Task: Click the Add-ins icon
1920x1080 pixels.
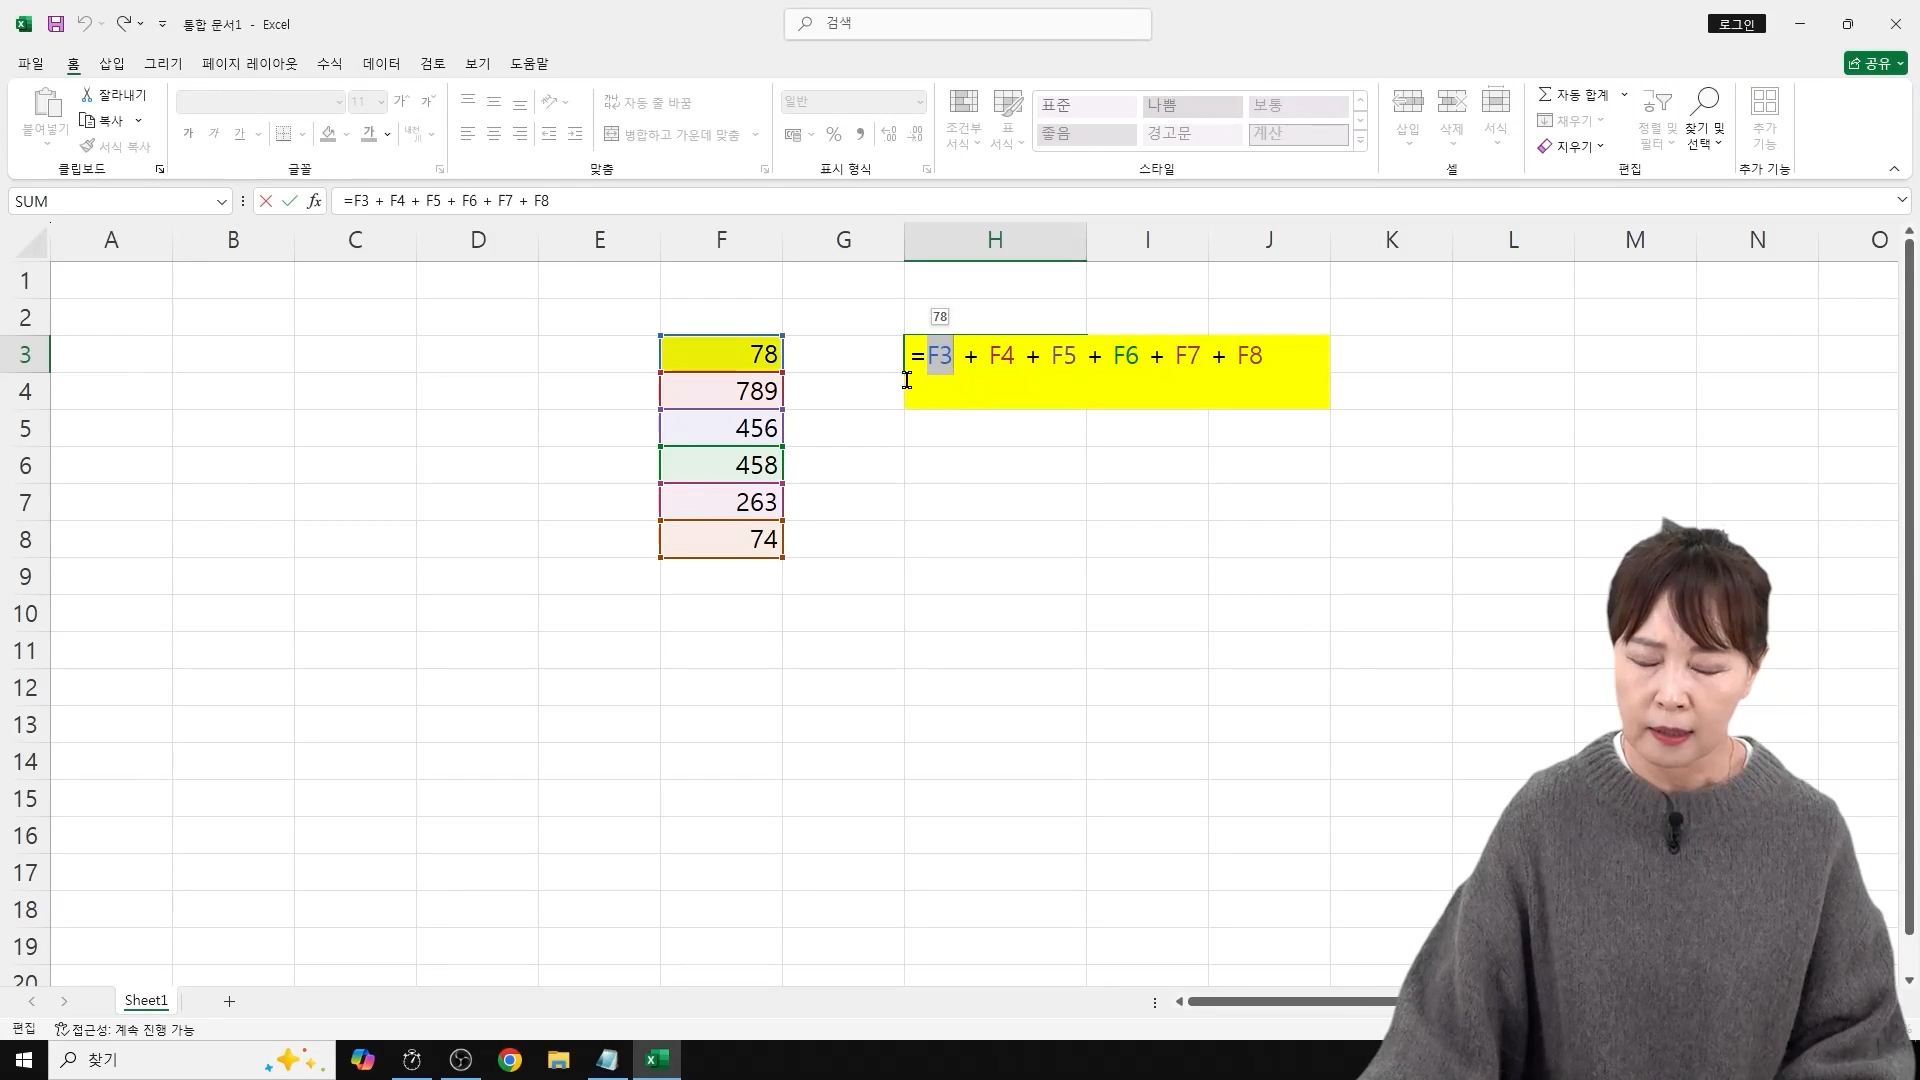Action: tap(1764, 102)
